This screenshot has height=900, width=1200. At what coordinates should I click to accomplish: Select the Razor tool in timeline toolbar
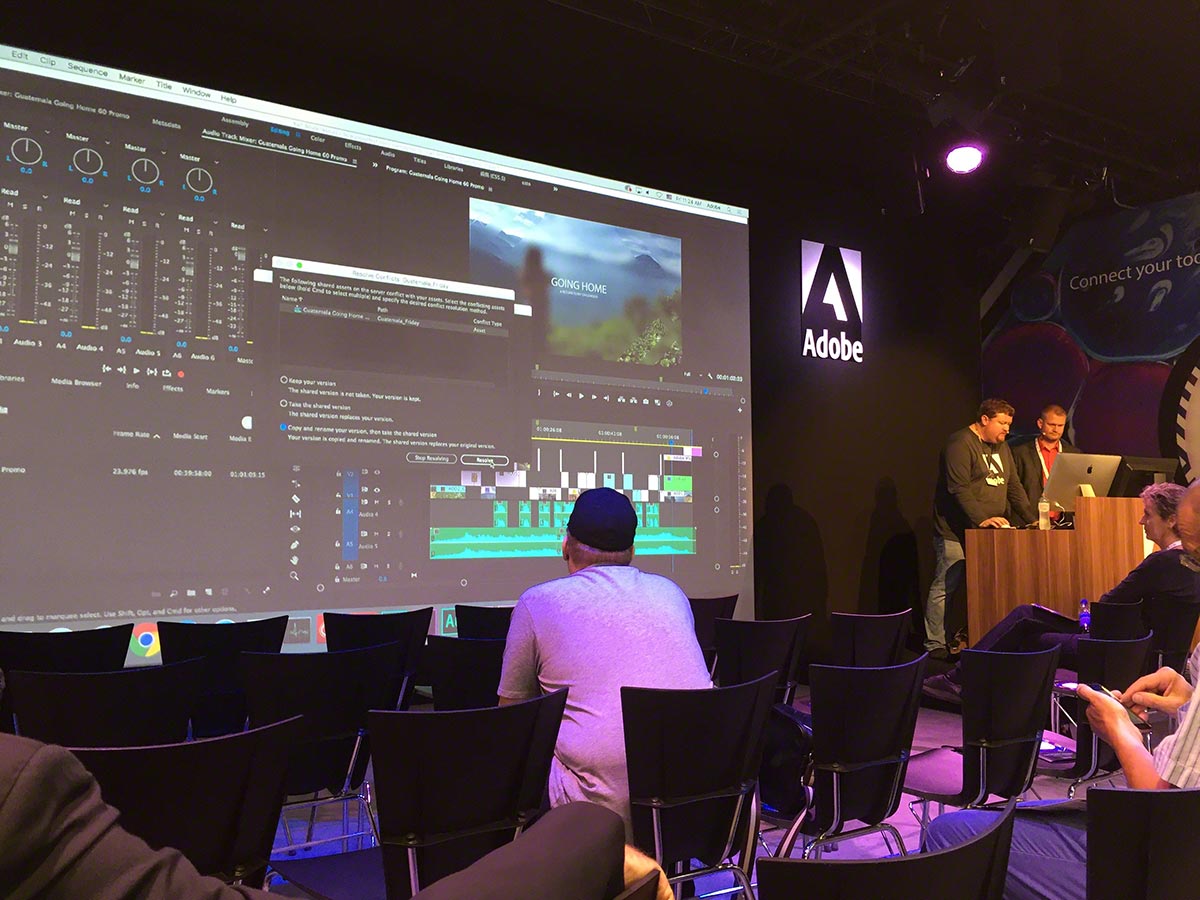[x=296, y=499]
